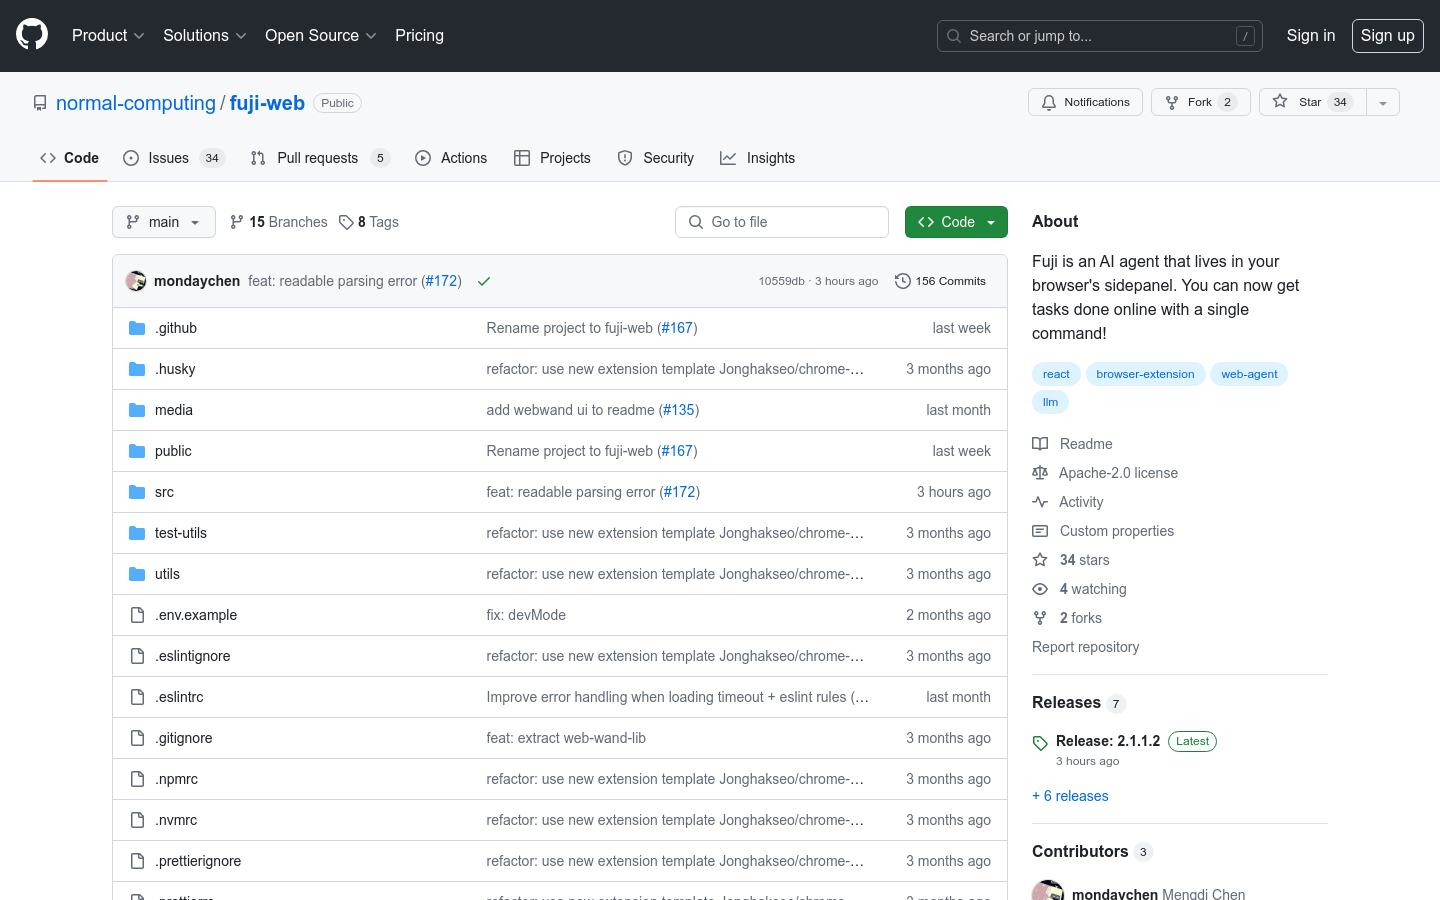
Task: Select the react topic tag
Action: pyautogui.click(x=1056, y=374)
